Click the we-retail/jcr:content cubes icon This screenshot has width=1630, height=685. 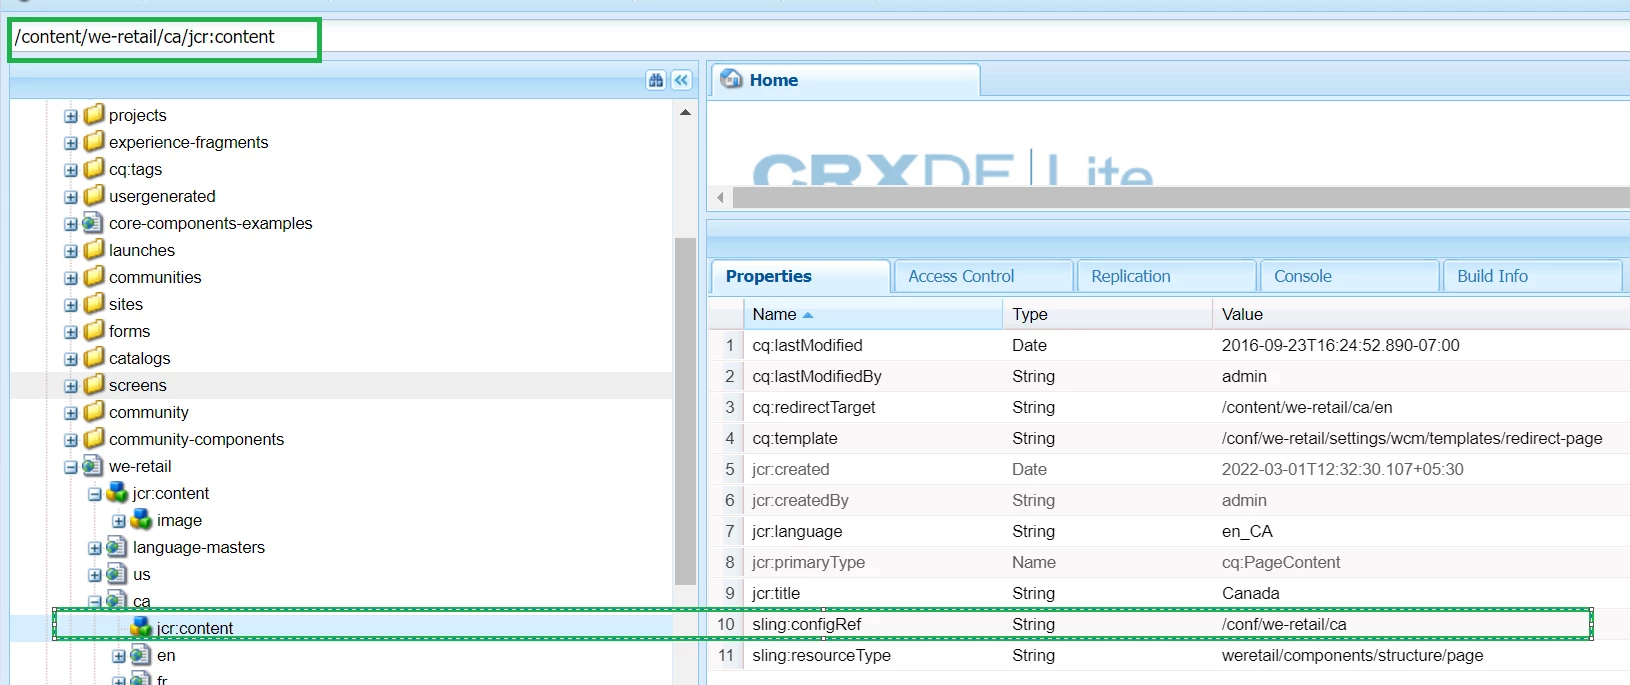coord(117,492)
